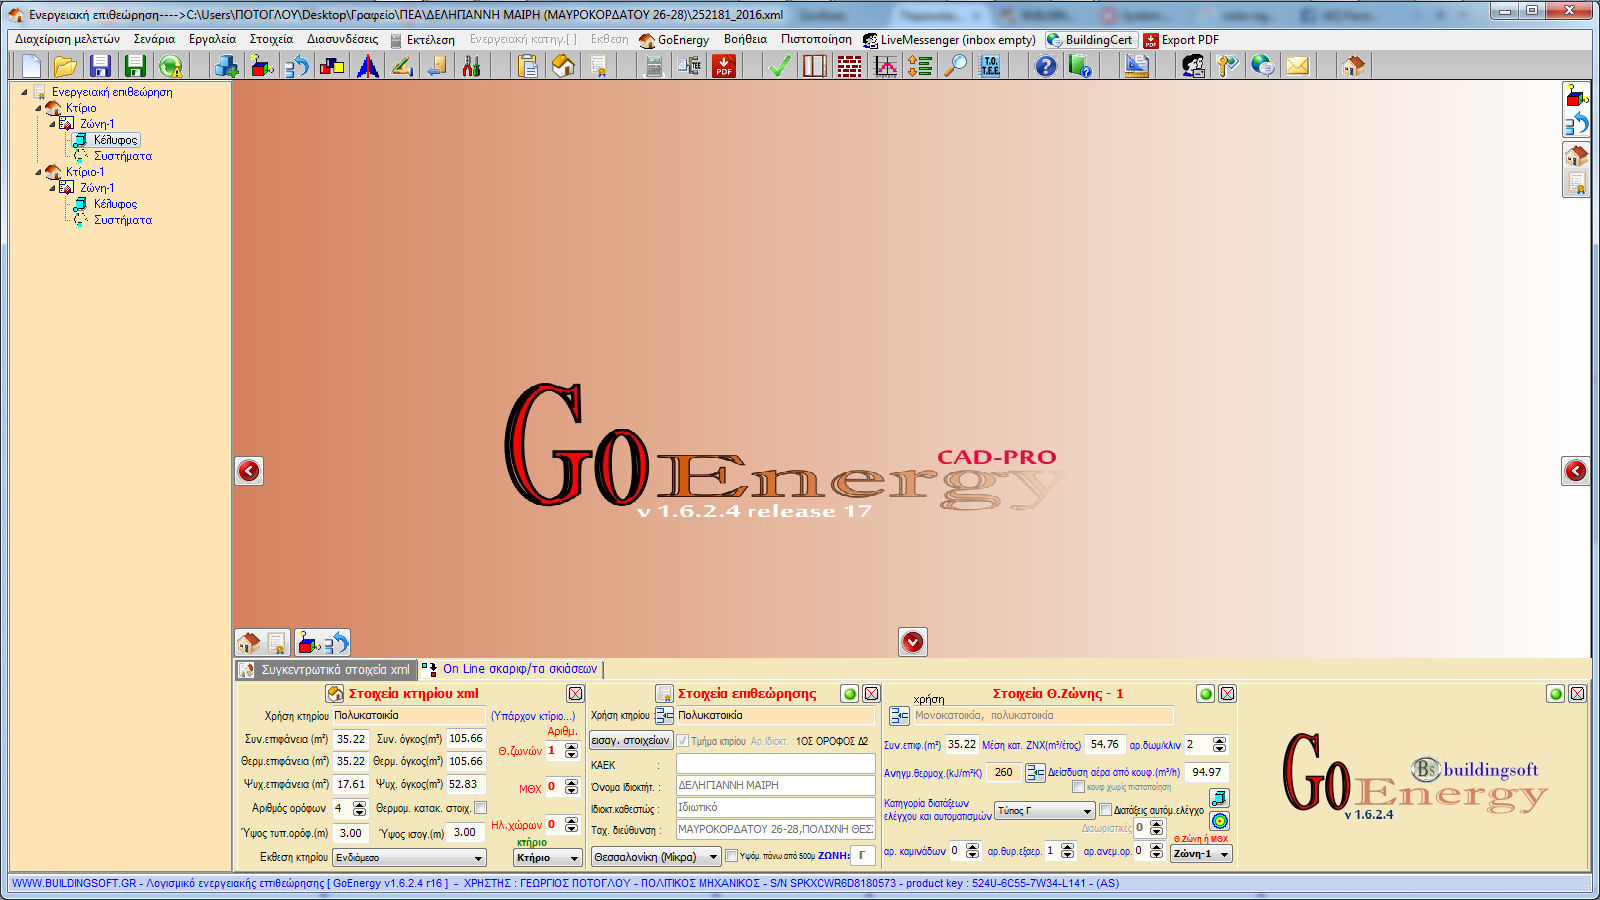Click the εισαγ. στοιχείων button
Image resolution: width=1600 pixels, height=900 pixels.
pos(630,741)
